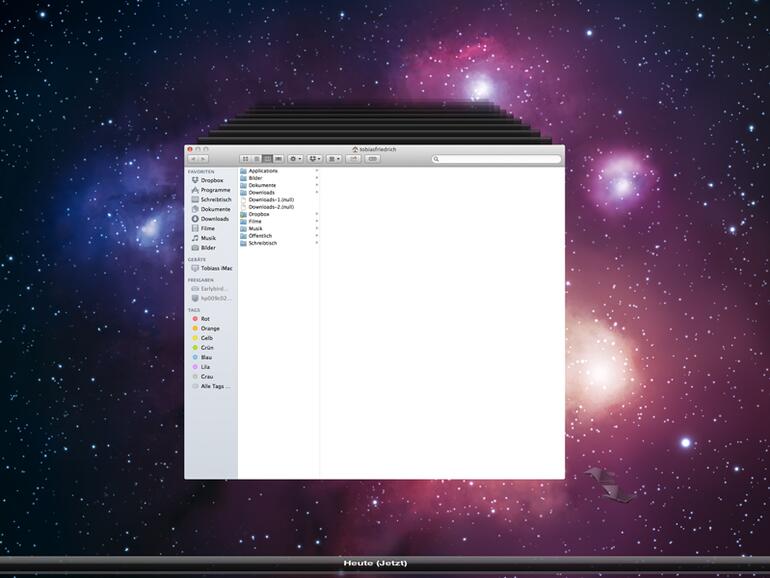Select the Dokumente folder in the column
The height and width of the screenshot is (578, 770).
click(x=279, y=186)
